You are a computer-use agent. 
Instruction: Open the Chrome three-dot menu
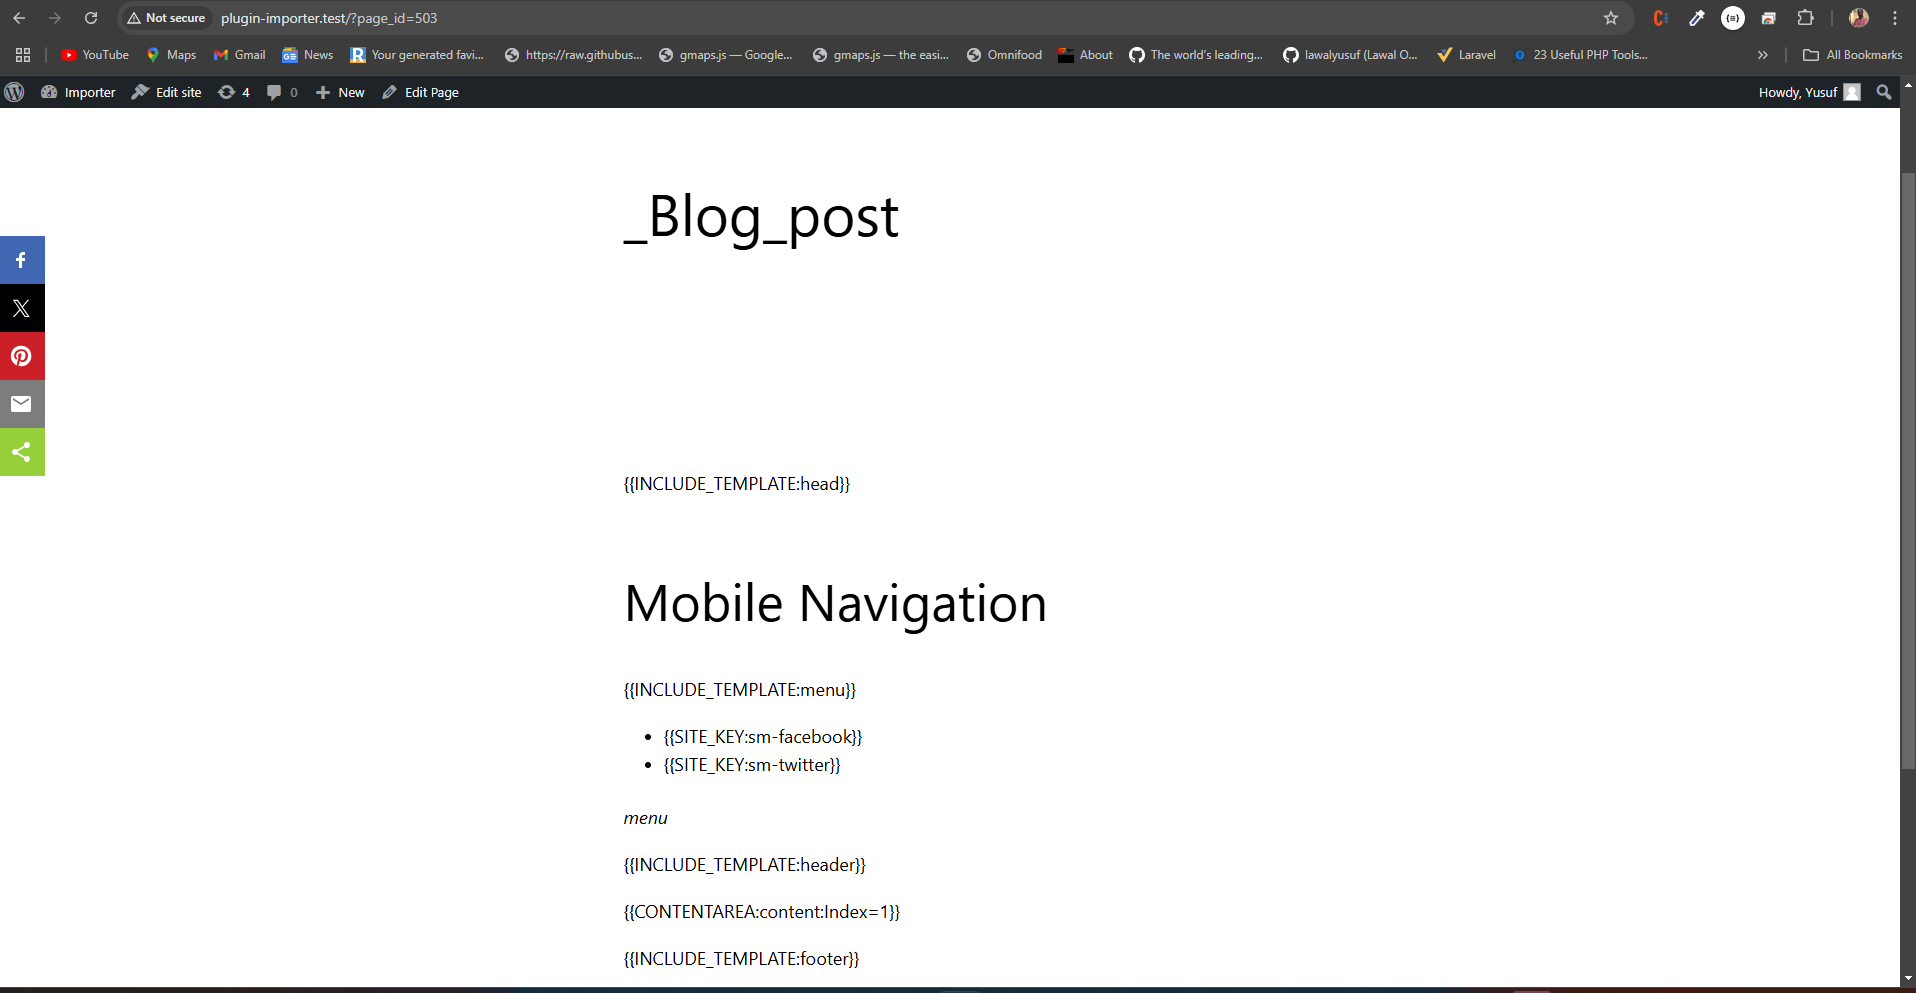(1895, 18)
